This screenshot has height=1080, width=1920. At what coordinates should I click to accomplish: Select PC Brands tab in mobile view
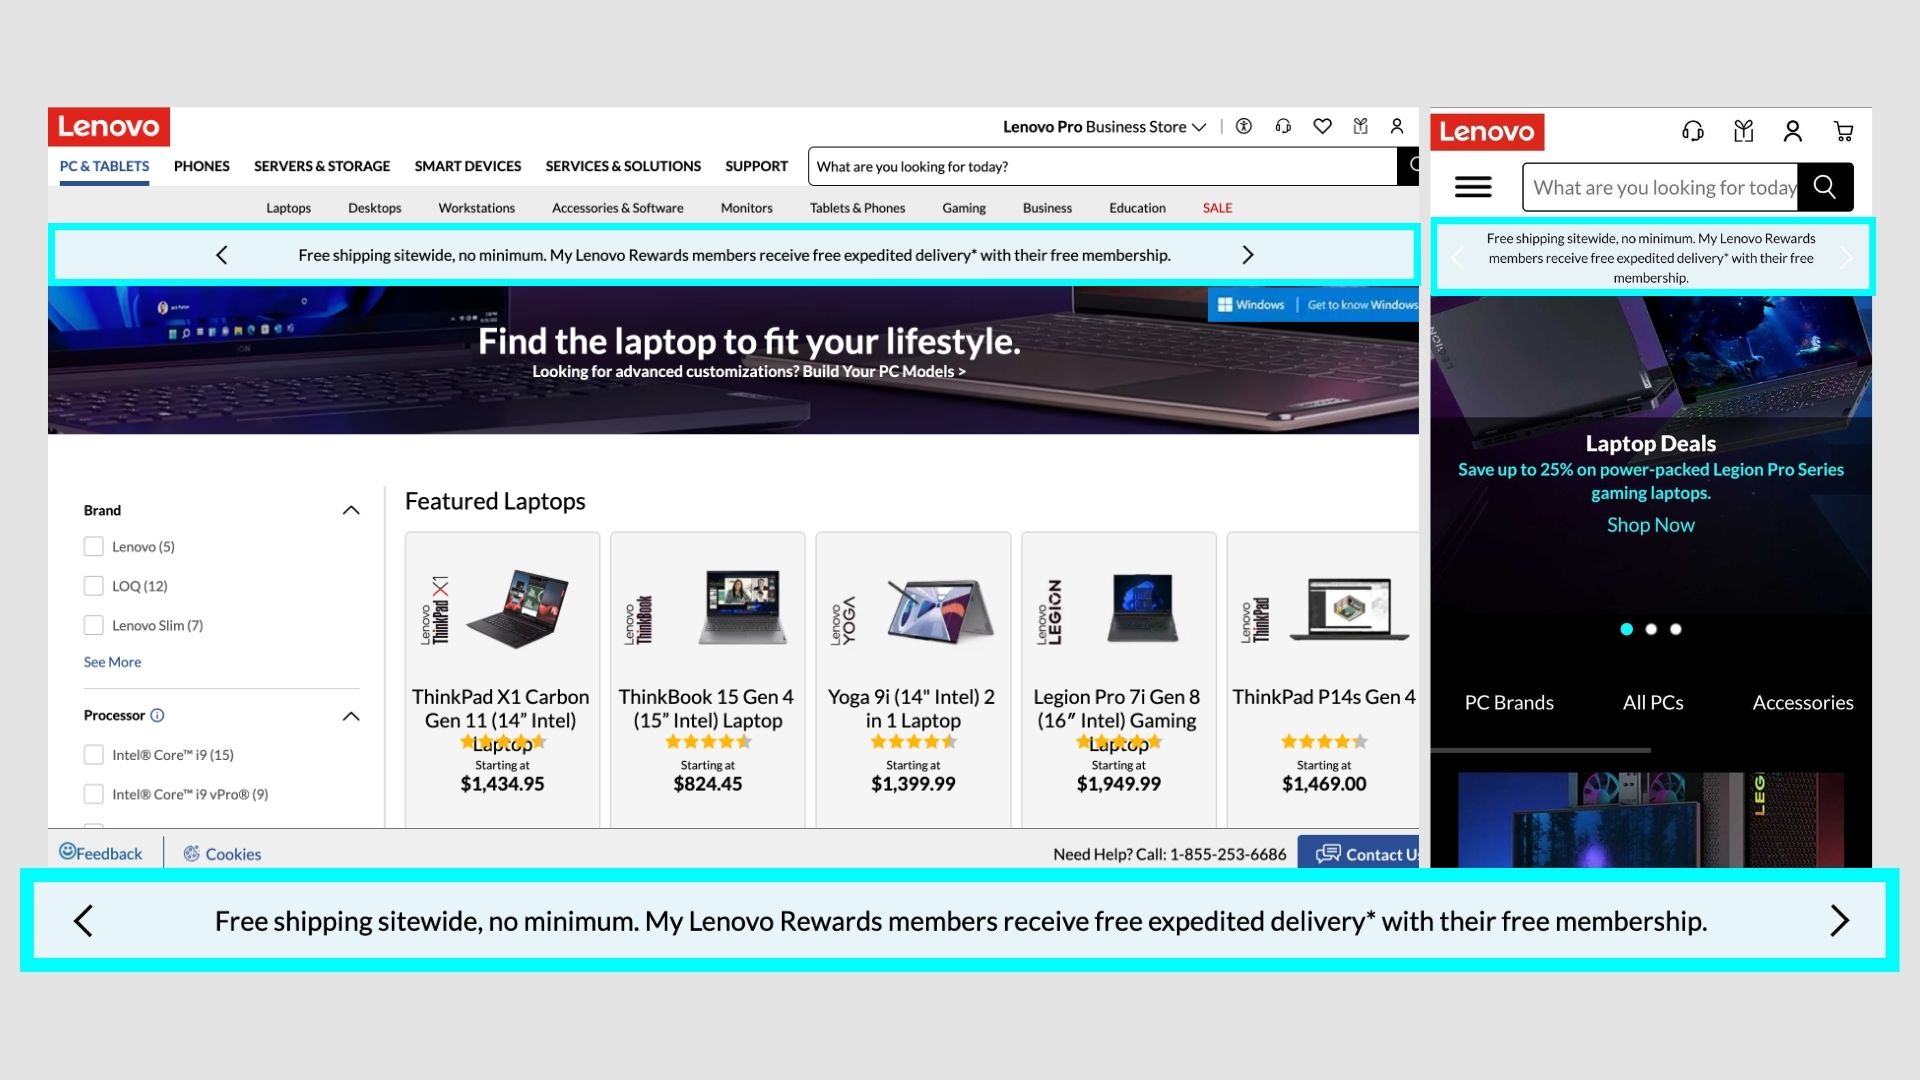[1509, 703]
